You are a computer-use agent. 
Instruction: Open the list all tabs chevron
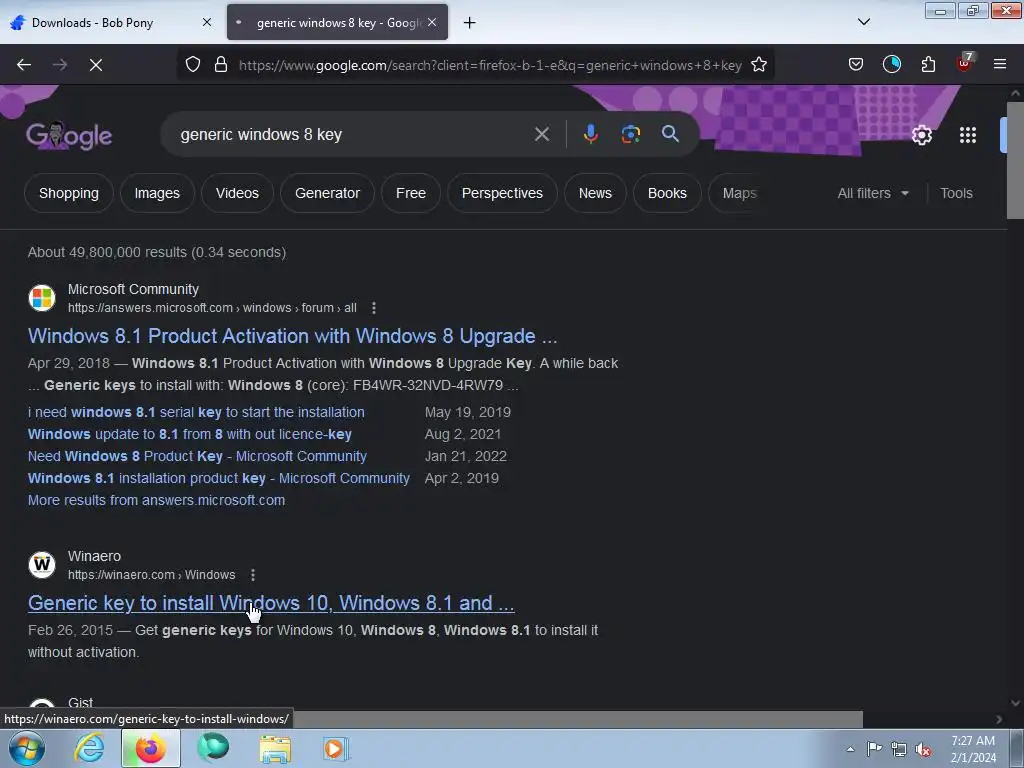863,22
